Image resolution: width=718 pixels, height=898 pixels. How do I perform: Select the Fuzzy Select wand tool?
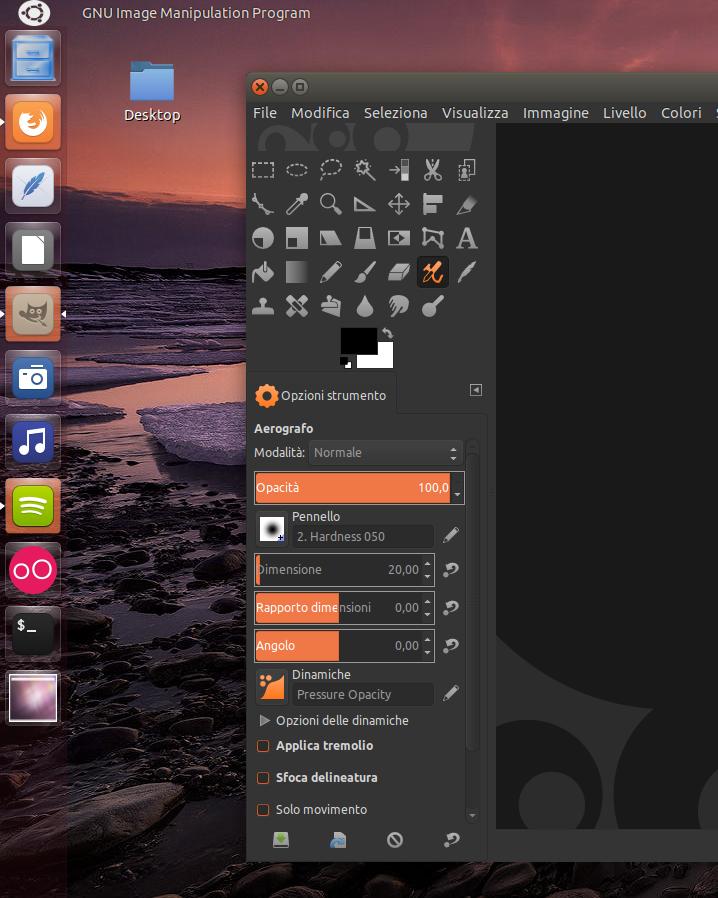365,170
